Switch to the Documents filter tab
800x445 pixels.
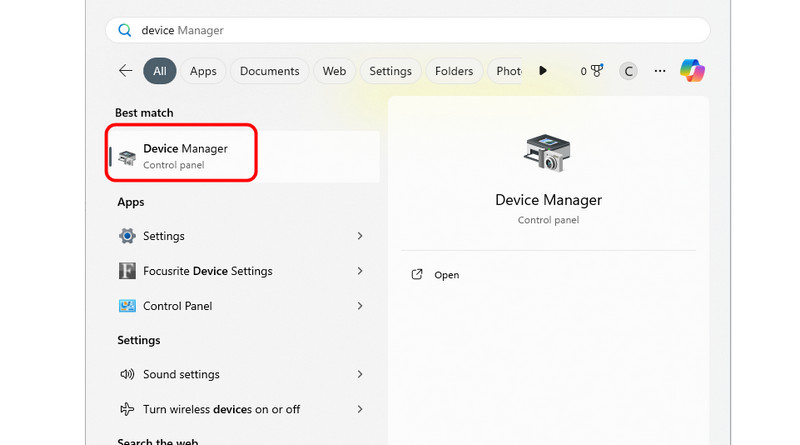[x=269, y=71]
